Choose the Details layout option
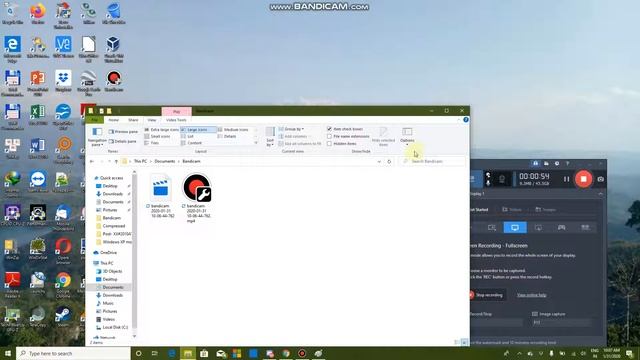The image size is (640, 360). tap(227, 136)
